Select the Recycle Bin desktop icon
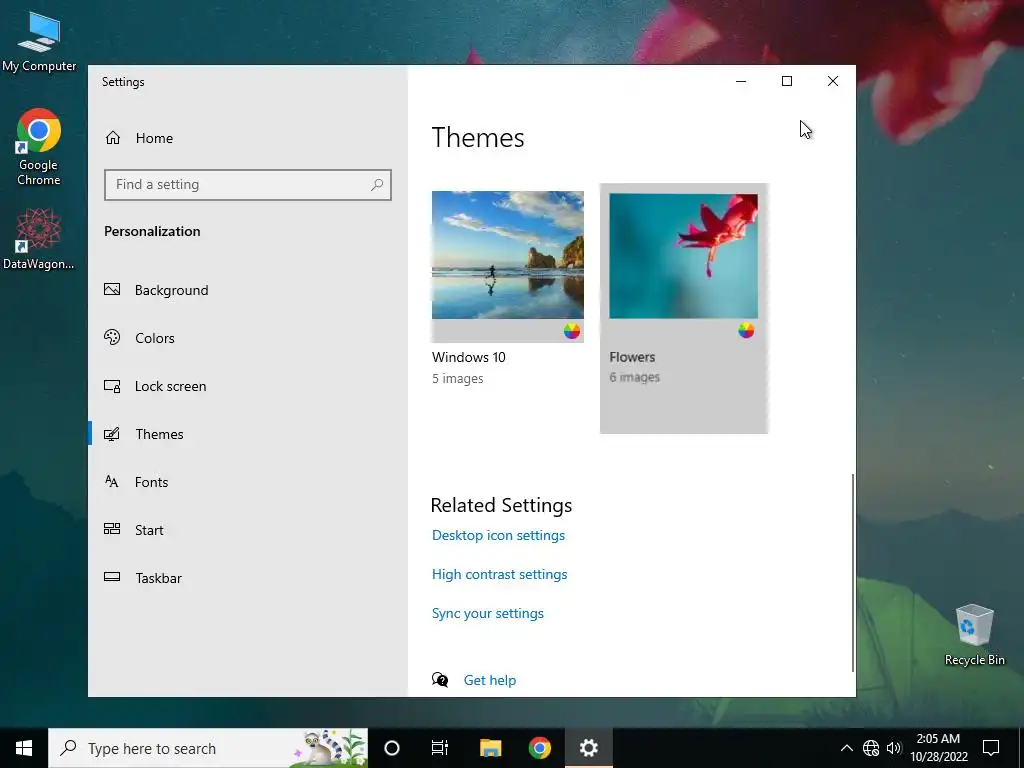The image size is (1024, 768). (974, 635)
